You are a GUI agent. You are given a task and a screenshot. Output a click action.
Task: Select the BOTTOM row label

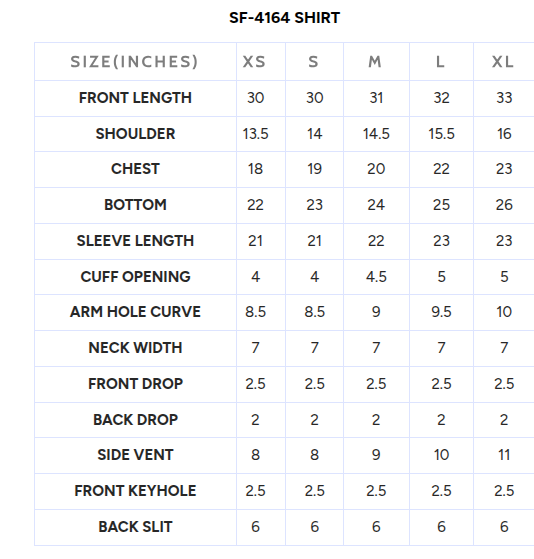pyautogui.click(x=135, y=205)
